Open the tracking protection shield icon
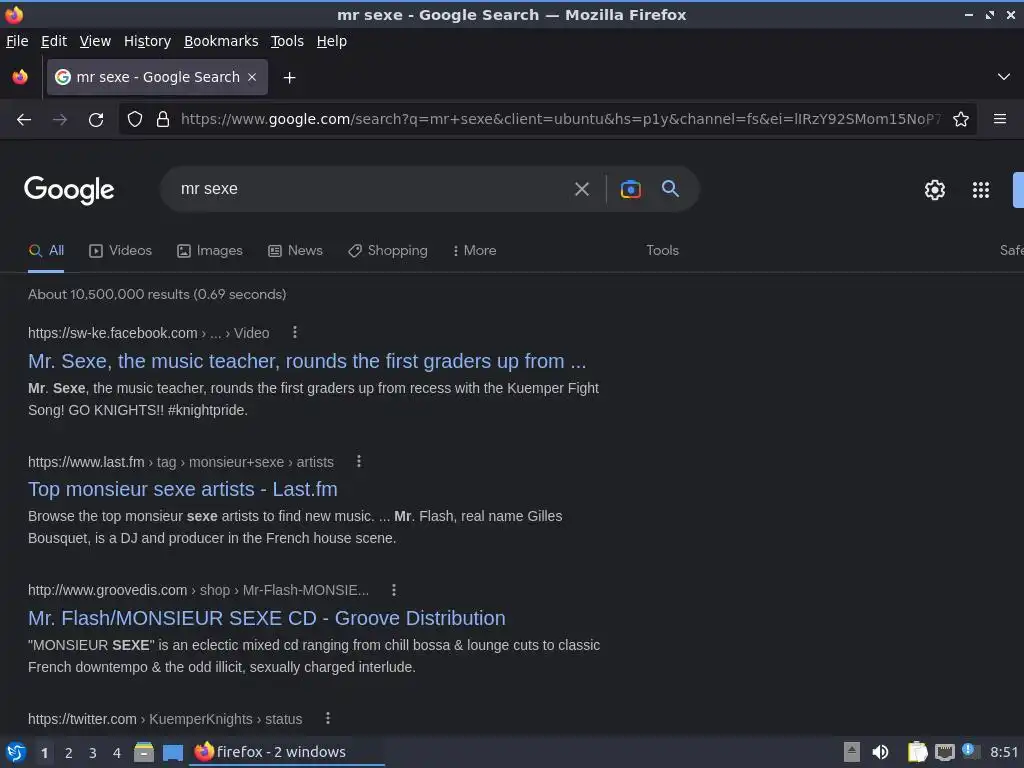Image resolution: width=1024 pixels, height=768 pixels. [x=135, y=119]
